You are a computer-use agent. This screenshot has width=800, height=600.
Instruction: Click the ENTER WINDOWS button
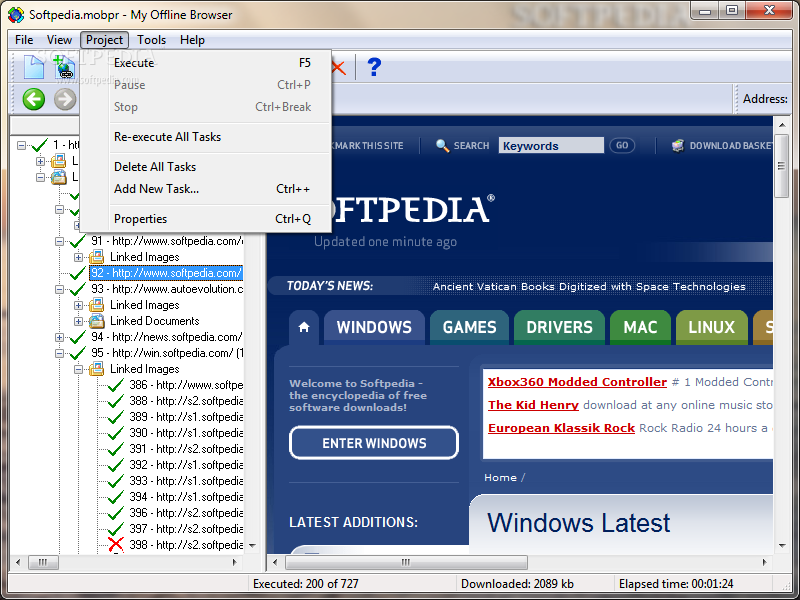tap(374, 443)
